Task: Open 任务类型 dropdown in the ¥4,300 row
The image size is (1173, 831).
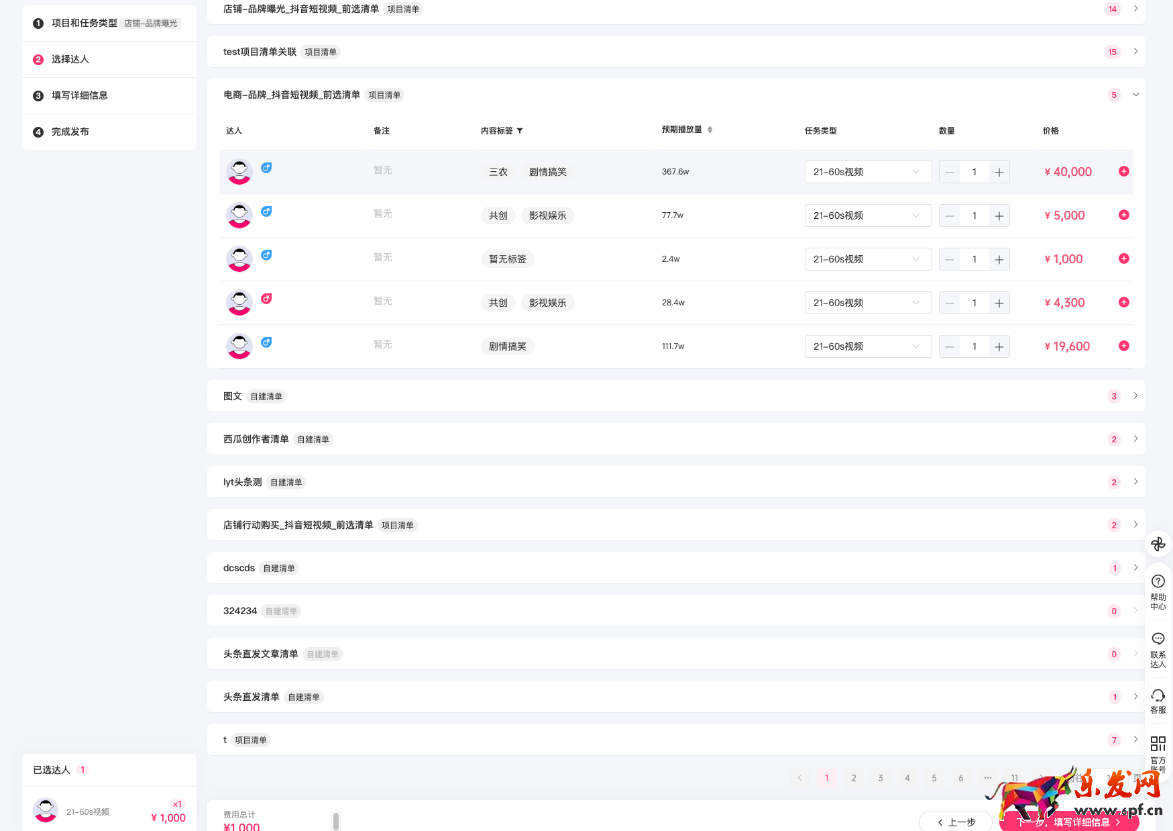Action: click(x=867, y=303)
